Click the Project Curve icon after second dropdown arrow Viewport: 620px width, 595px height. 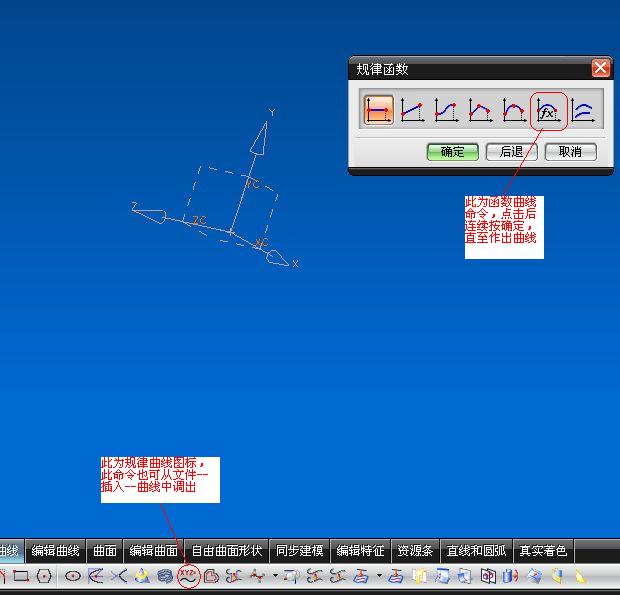pyautogui.click(x=395, y=576)
